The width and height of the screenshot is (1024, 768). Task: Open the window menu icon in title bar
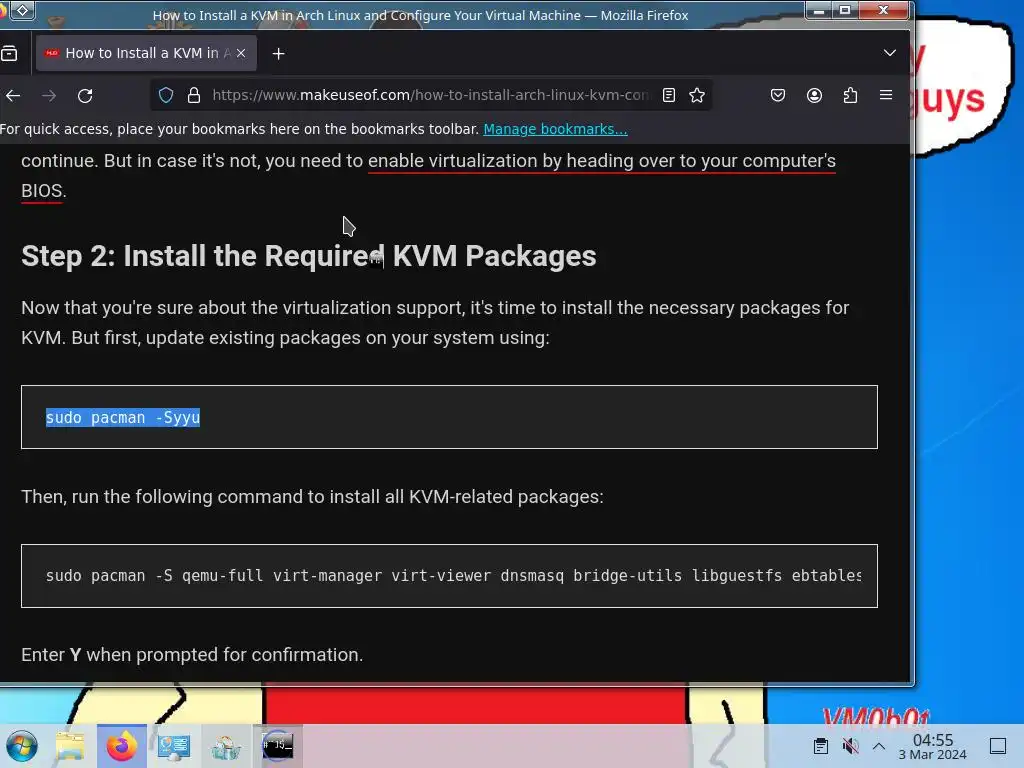22,10
